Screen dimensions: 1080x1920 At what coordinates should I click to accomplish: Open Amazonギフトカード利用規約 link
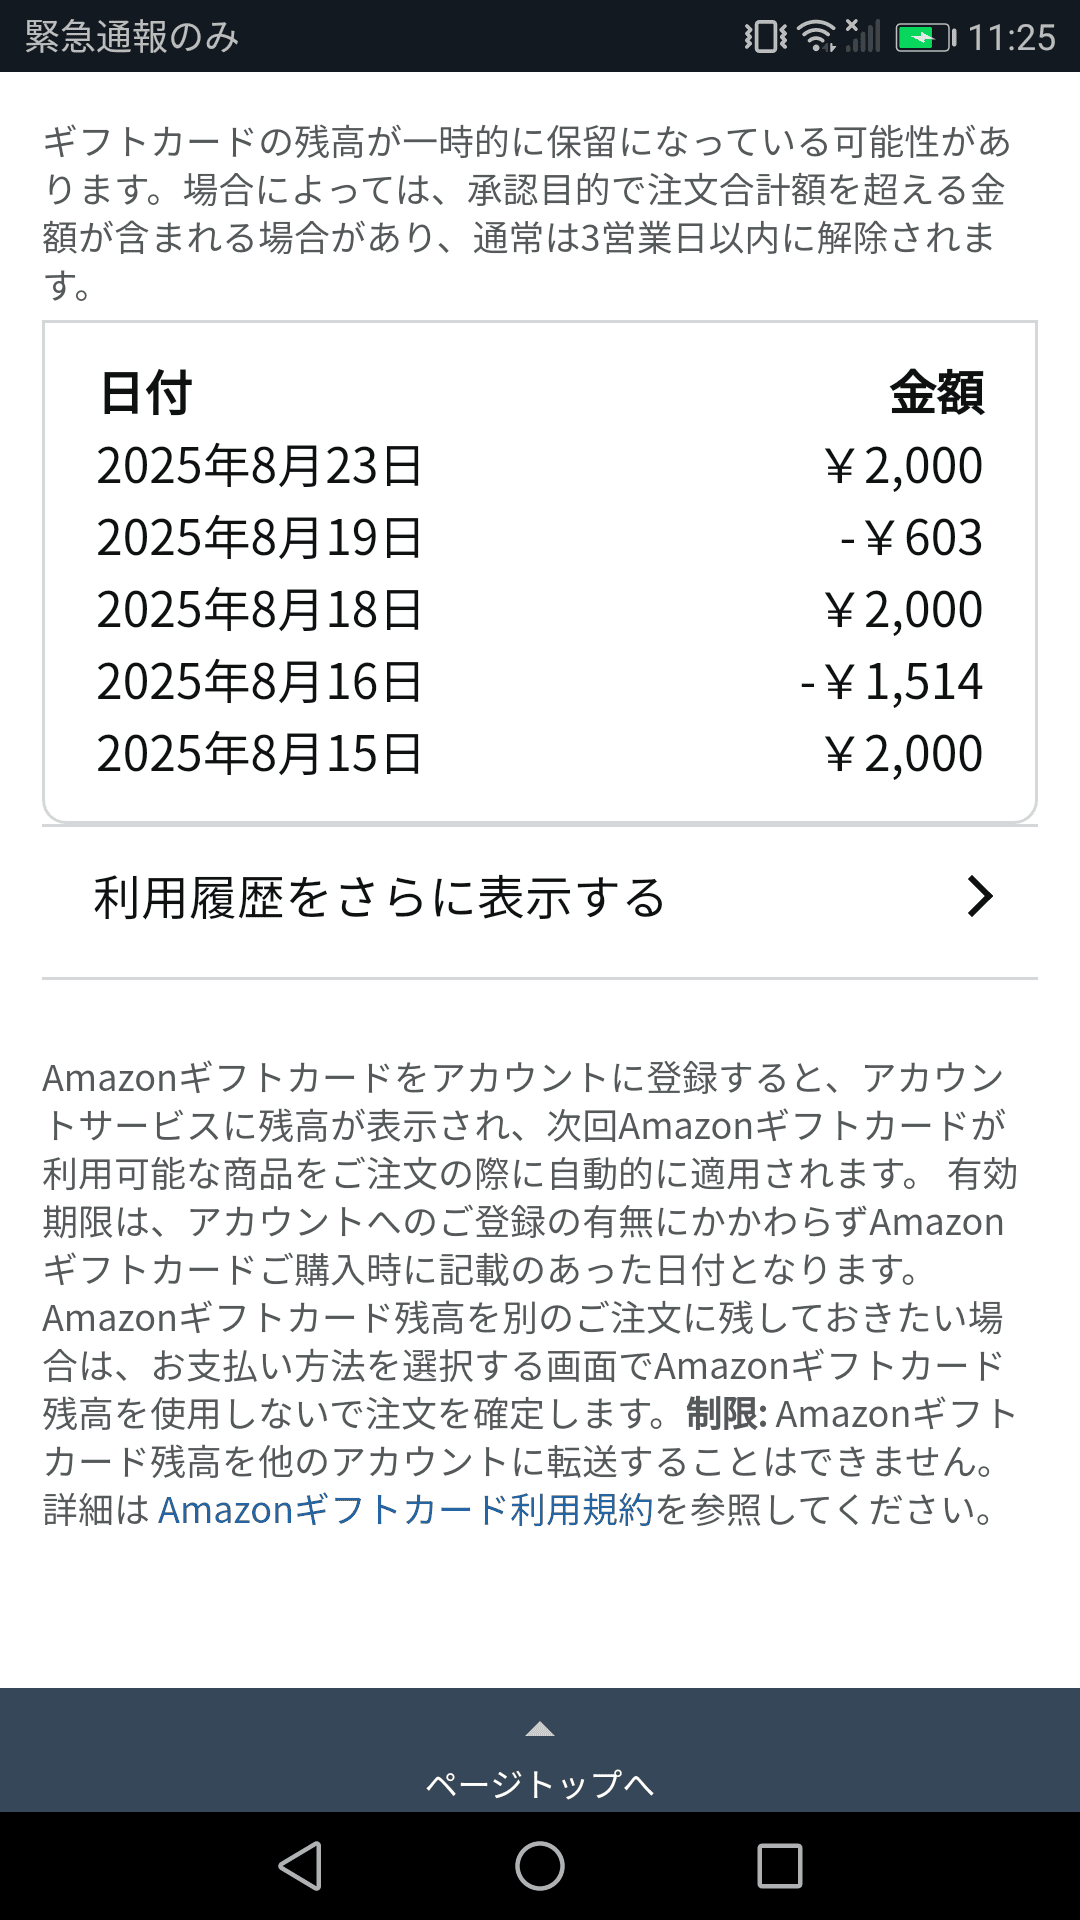coord(405,1510)
